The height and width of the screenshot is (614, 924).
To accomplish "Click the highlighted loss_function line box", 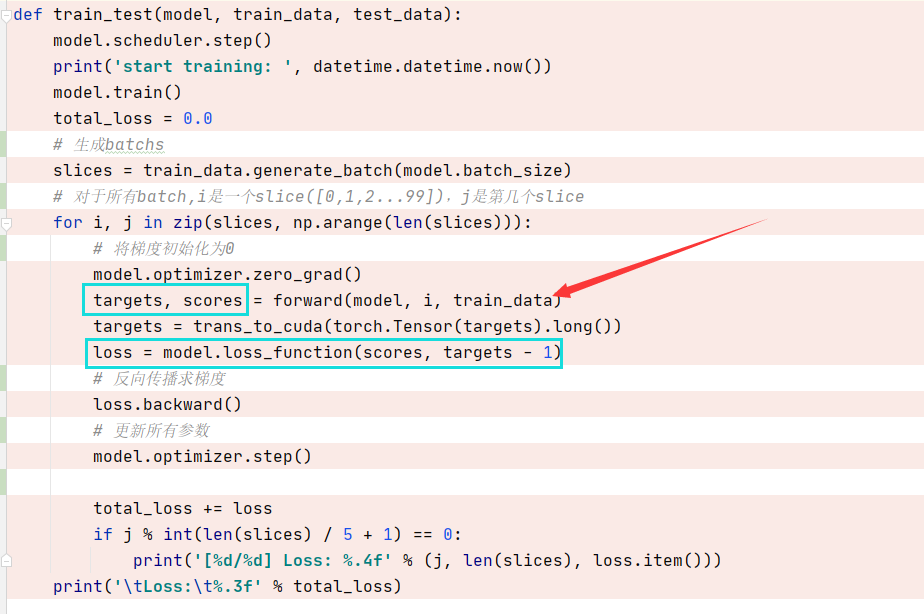I will click(323, 352).
